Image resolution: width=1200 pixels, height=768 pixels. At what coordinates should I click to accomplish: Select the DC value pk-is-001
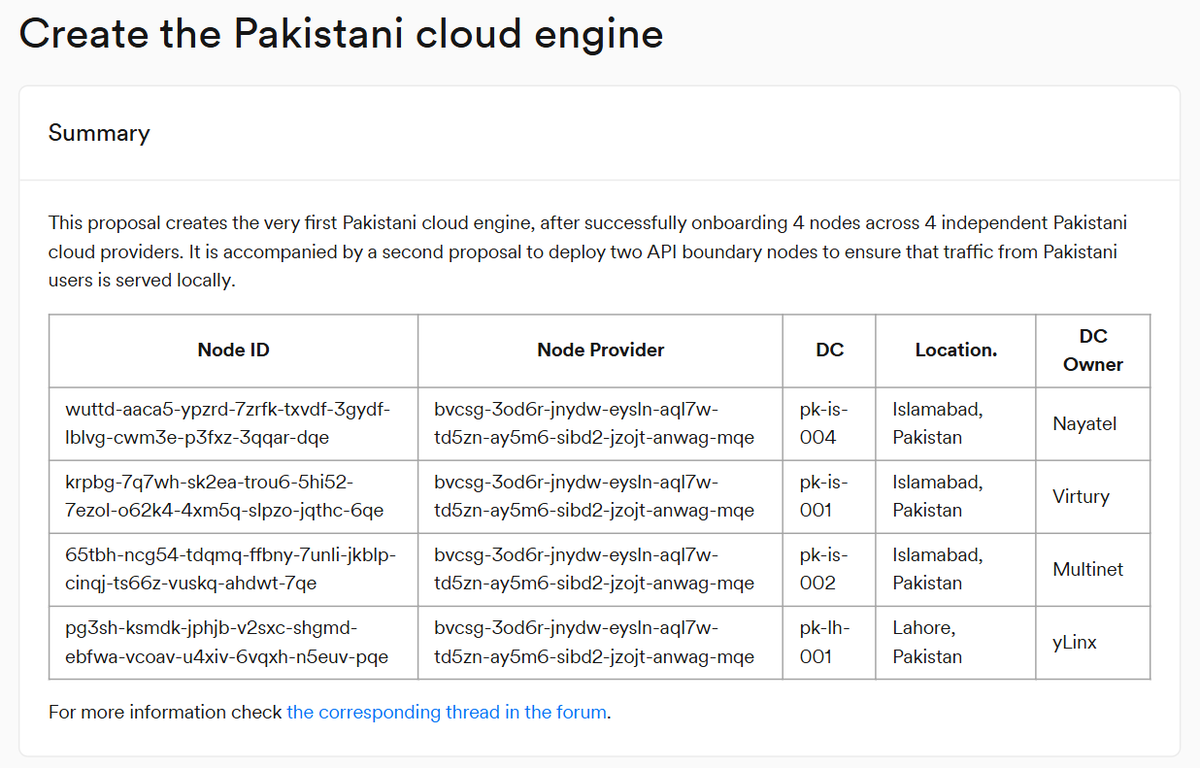tap(824, 496)
